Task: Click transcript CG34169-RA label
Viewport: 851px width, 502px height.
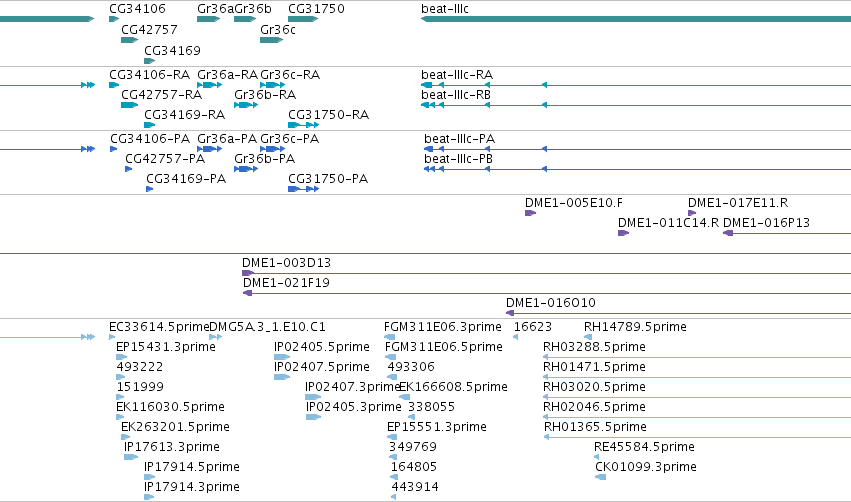Action: [x=185, y=115]
